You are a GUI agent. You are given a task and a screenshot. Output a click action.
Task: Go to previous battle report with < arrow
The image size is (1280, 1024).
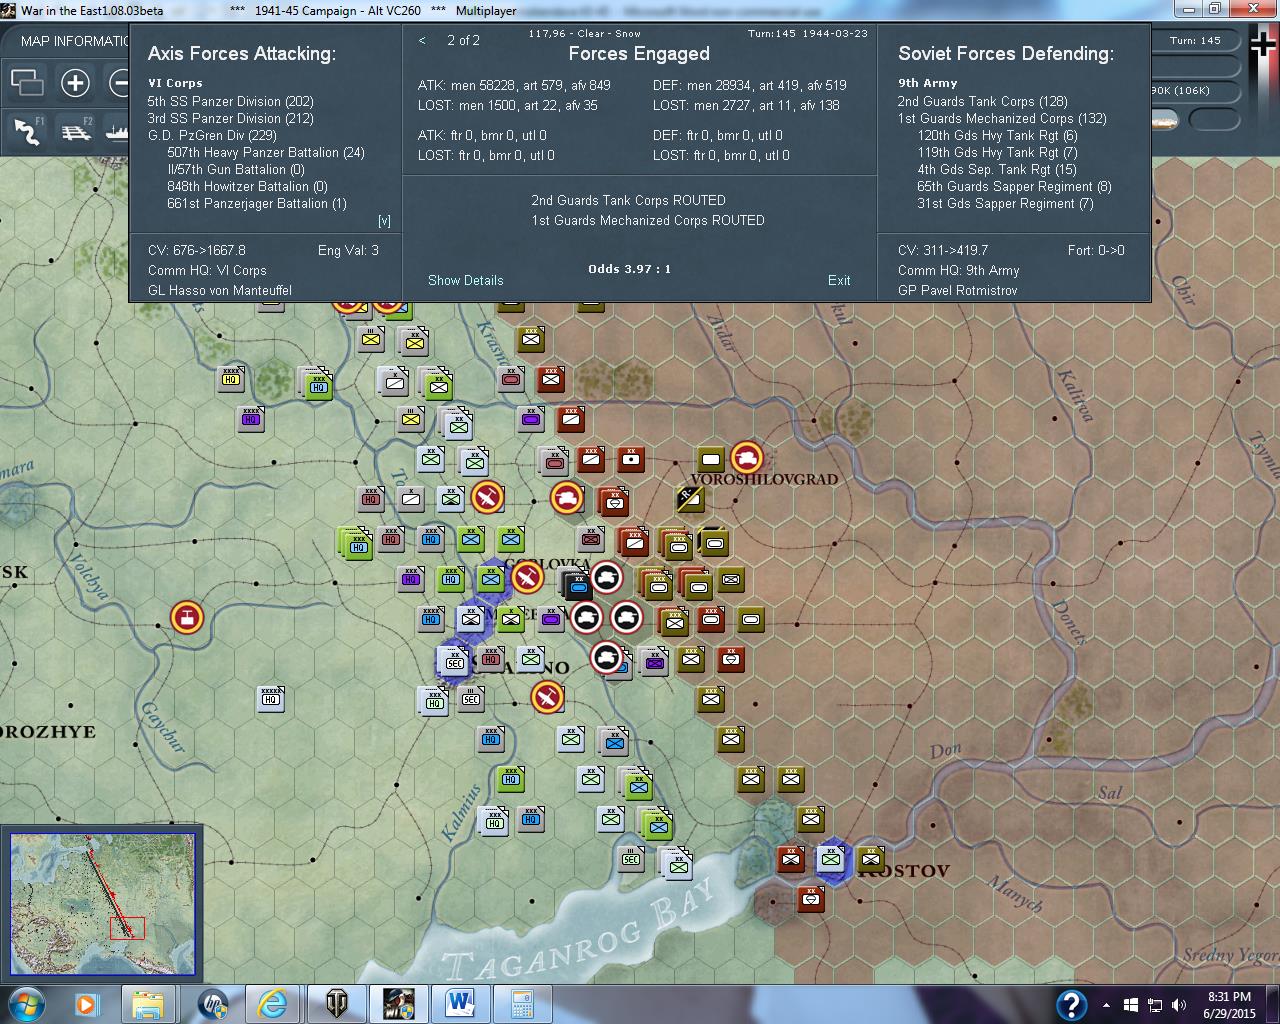pyautogui.click(x=422, y=40)
